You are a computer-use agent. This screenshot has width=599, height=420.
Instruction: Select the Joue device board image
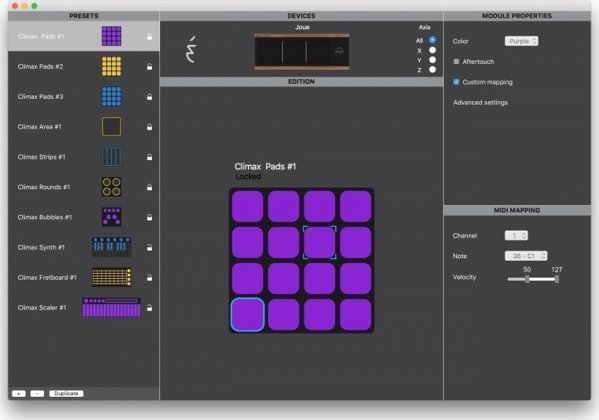pyautogui.click(x=302, y=52)
